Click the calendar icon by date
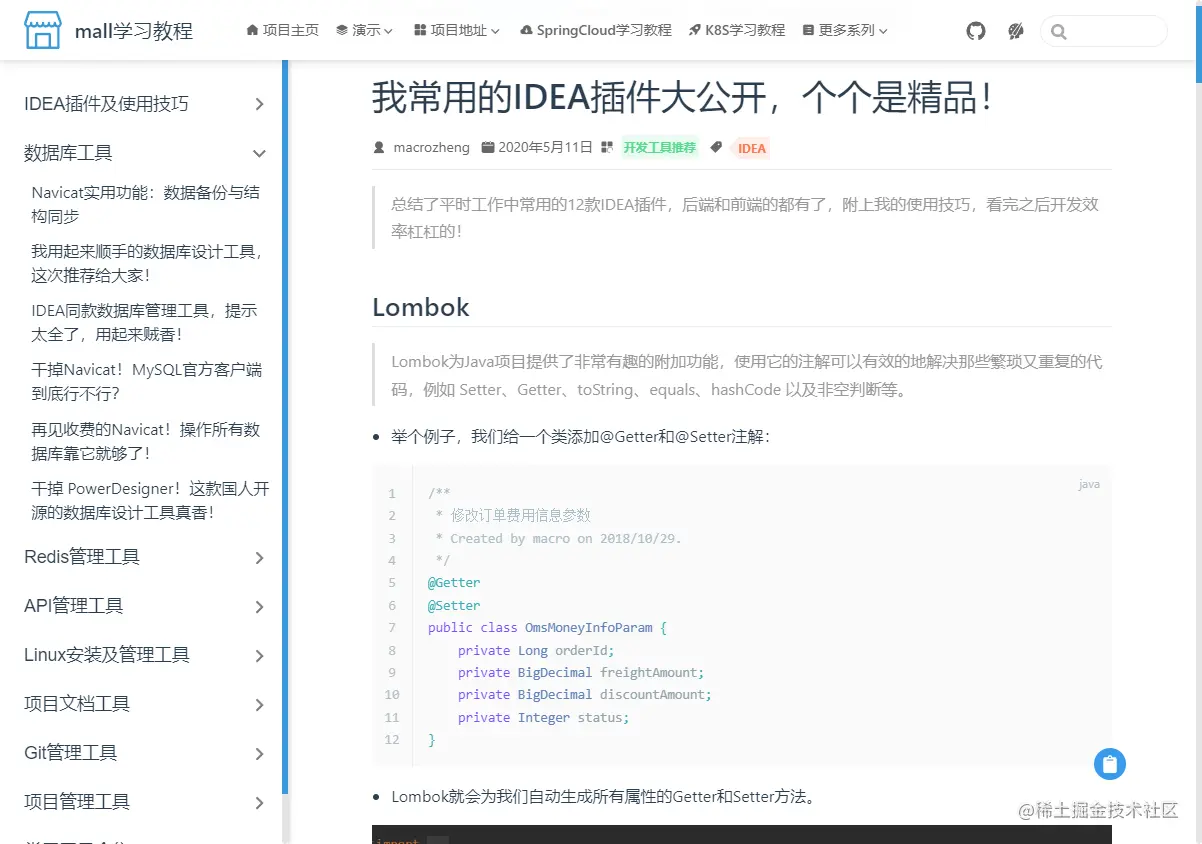The image size is (1202, 844). 488,148
